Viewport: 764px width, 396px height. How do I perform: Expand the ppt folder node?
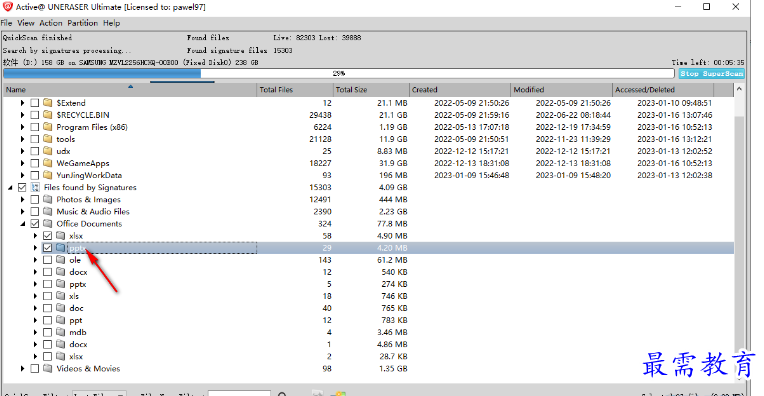tap(35, 320)
